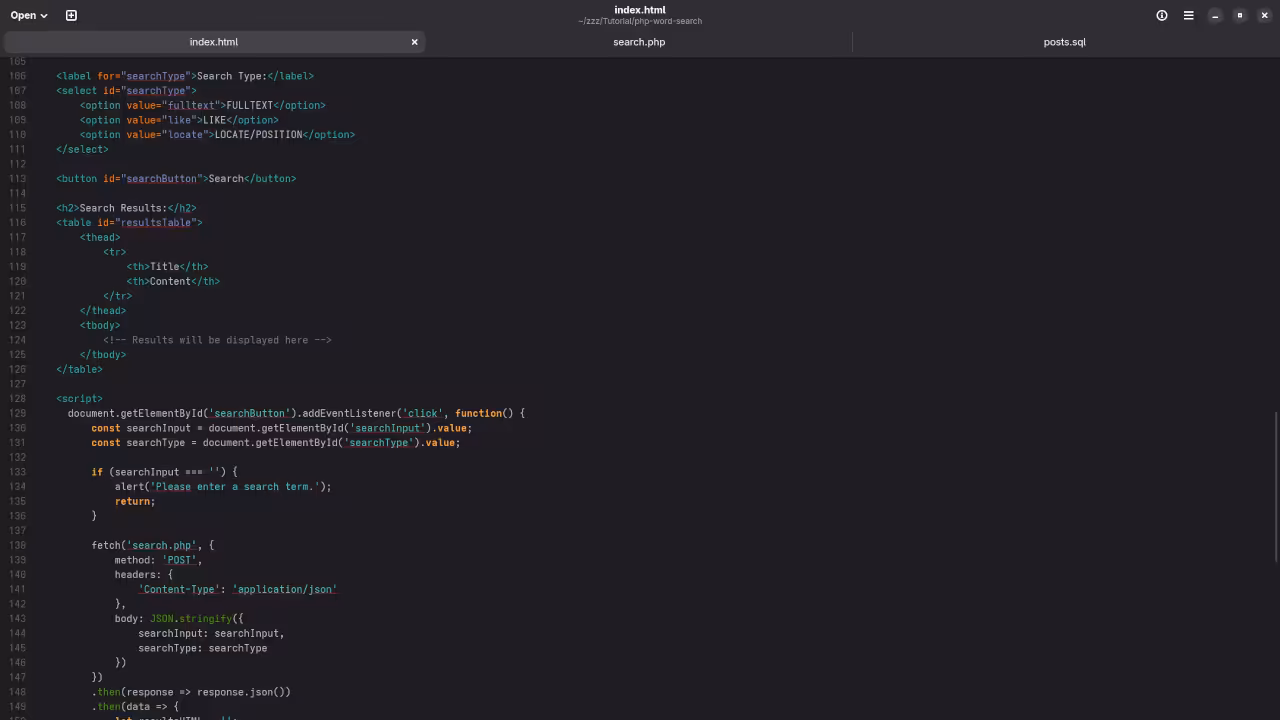Open the hamburger main menu
The width and height of the screenshot is (1280, 720).
tap(1188, 15)
